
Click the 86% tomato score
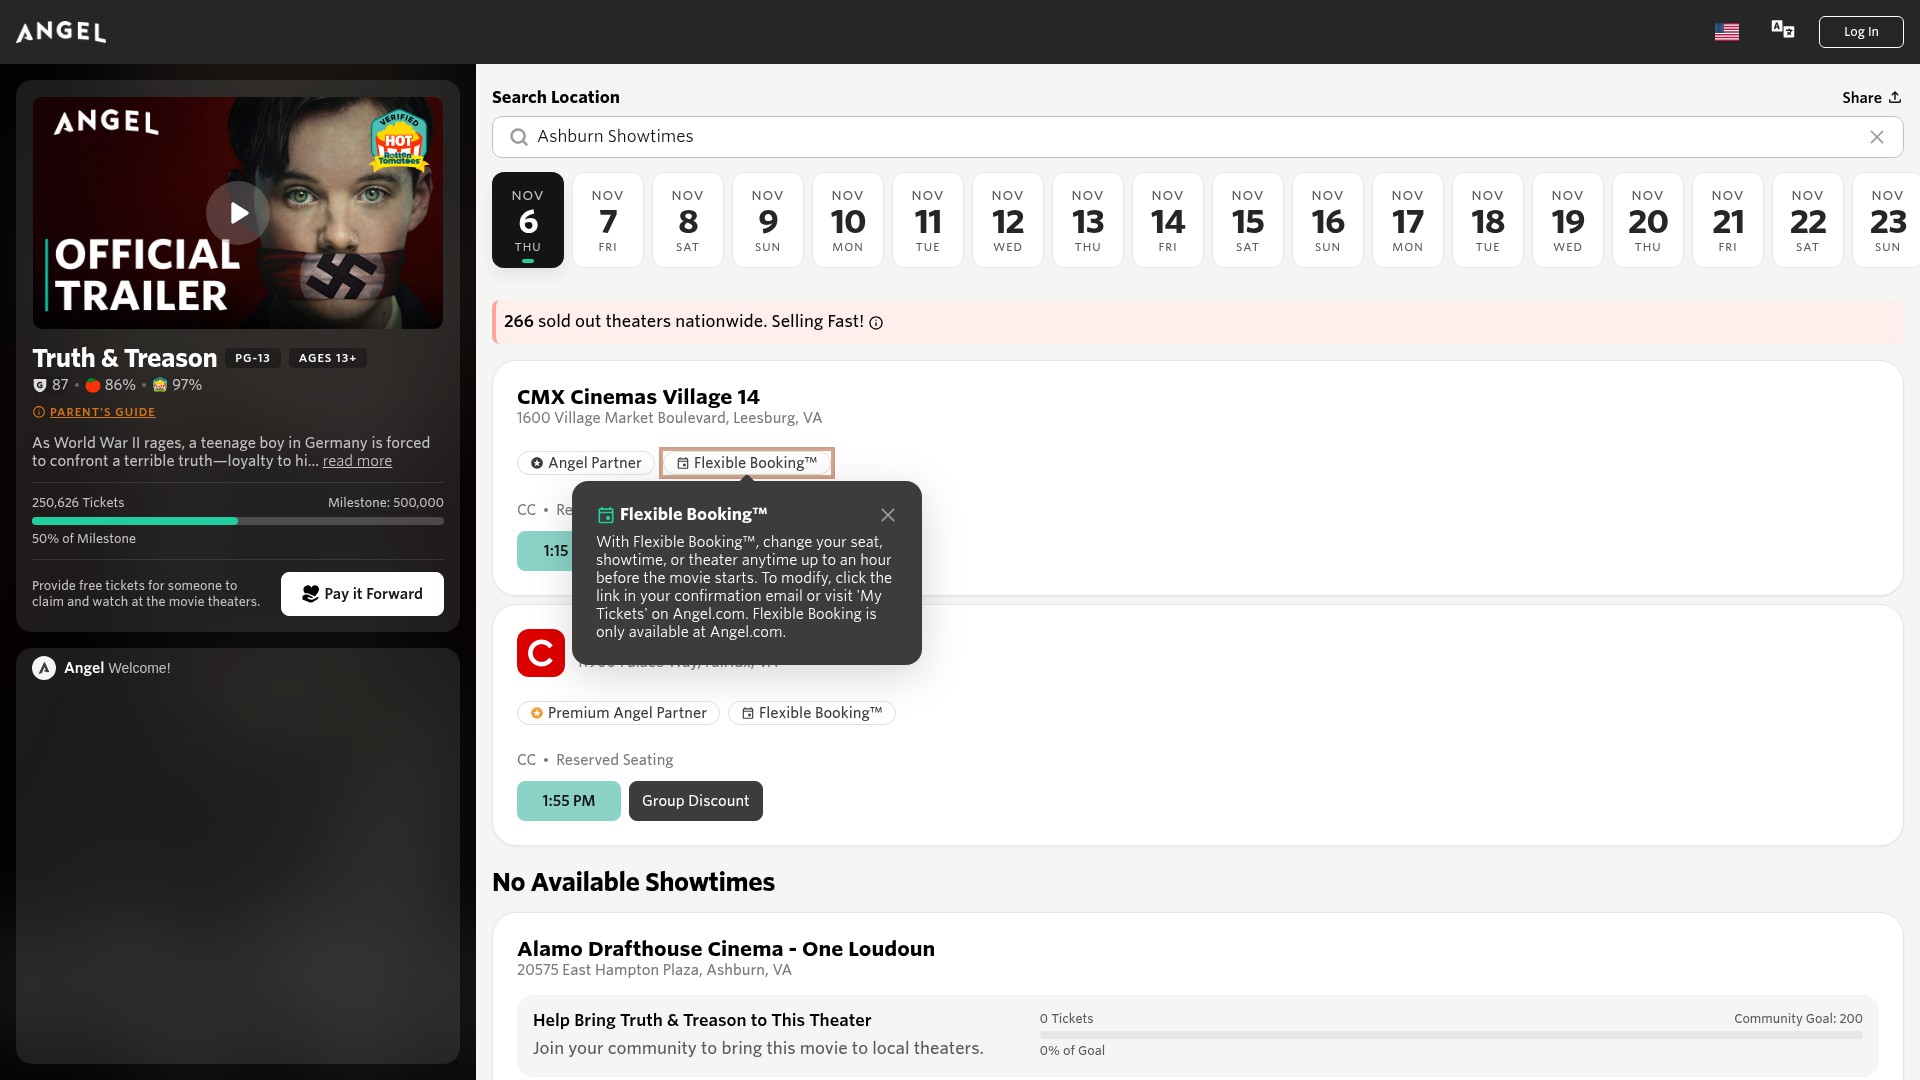click(111, 385)
